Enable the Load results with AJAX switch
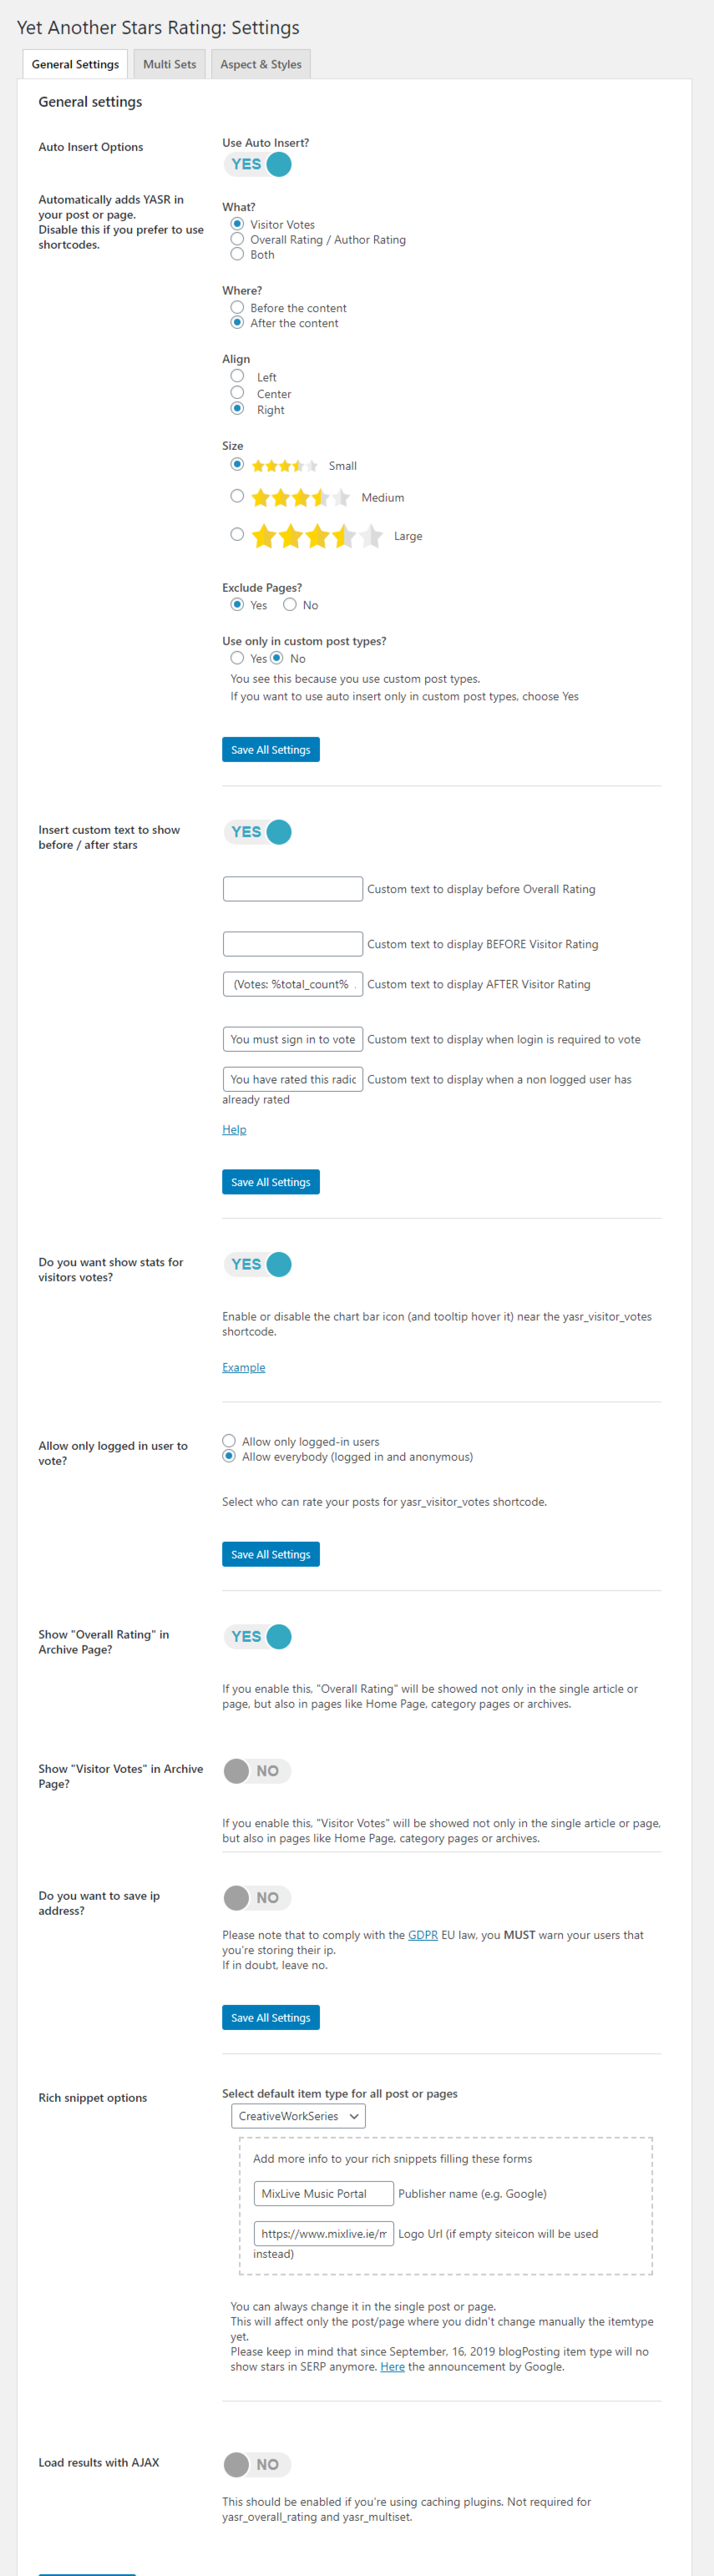 pyautogui.click(x=258, y=2464)
